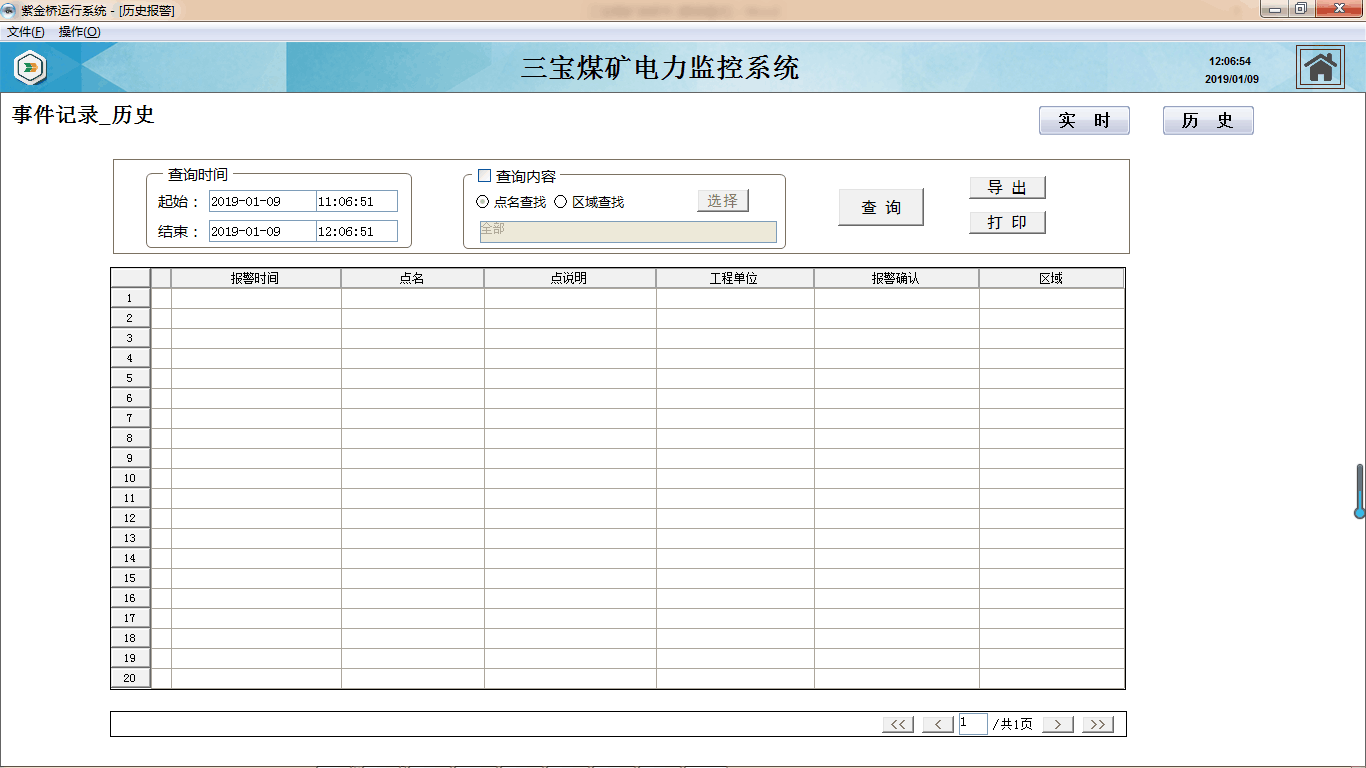
Task: Open the 文件 menu
Action: pos(25,32)
